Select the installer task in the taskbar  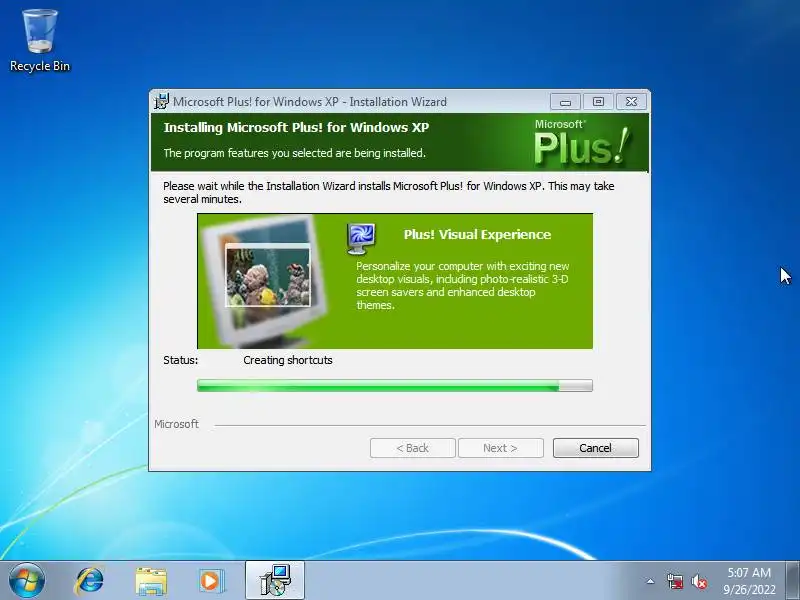[275, 580]
